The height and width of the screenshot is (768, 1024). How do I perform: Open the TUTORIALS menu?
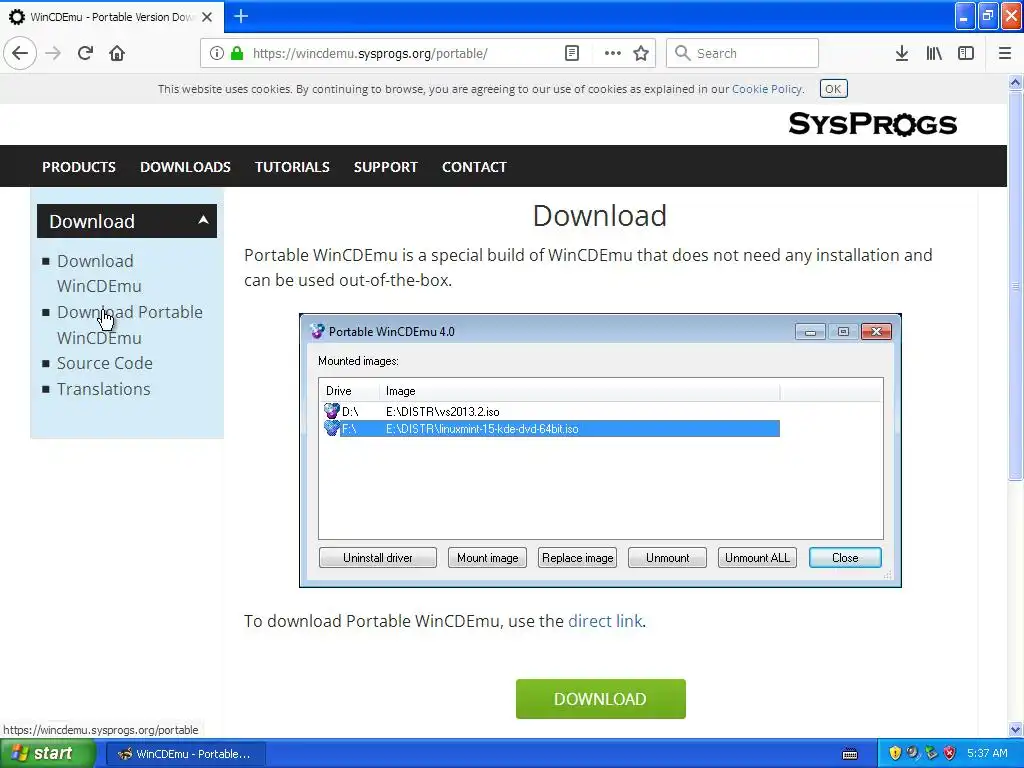pyautogui.click(x=292, y=167)
